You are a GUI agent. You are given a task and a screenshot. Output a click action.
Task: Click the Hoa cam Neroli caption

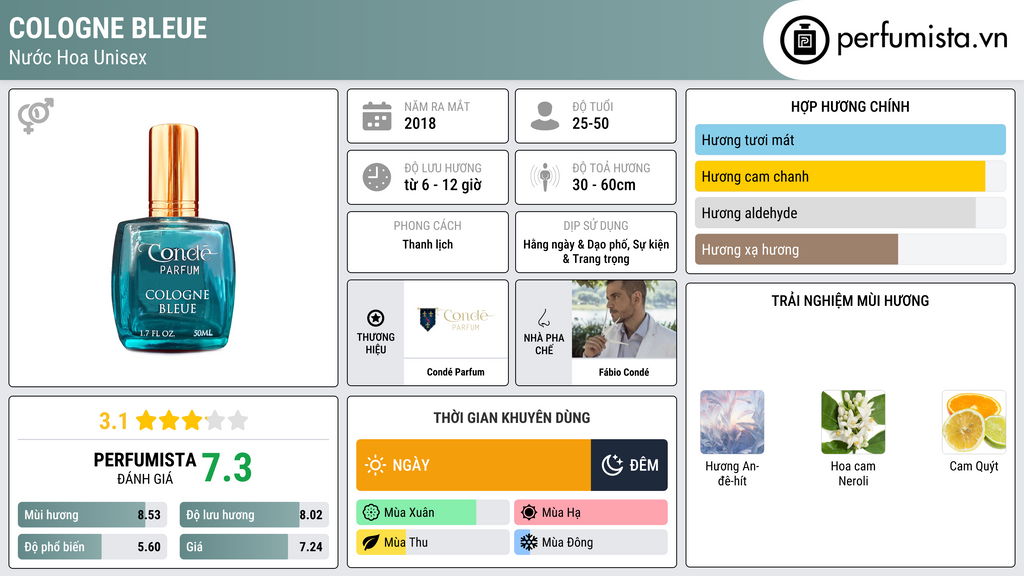(853, 473)
